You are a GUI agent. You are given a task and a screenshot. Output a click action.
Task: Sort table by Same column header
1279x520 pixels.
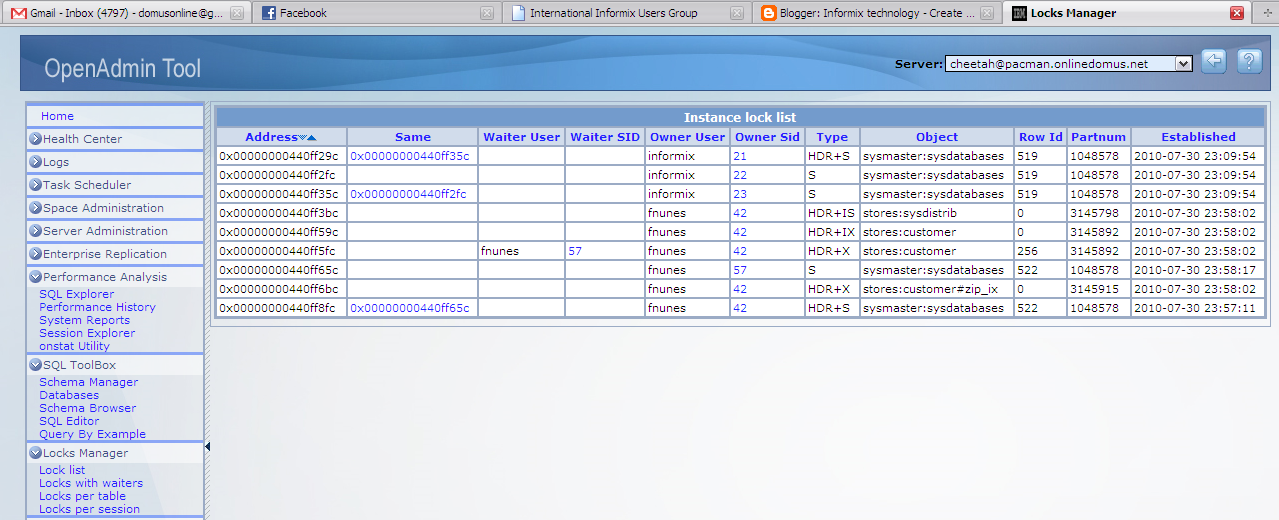pyautogui.click(x=413, y=137)
